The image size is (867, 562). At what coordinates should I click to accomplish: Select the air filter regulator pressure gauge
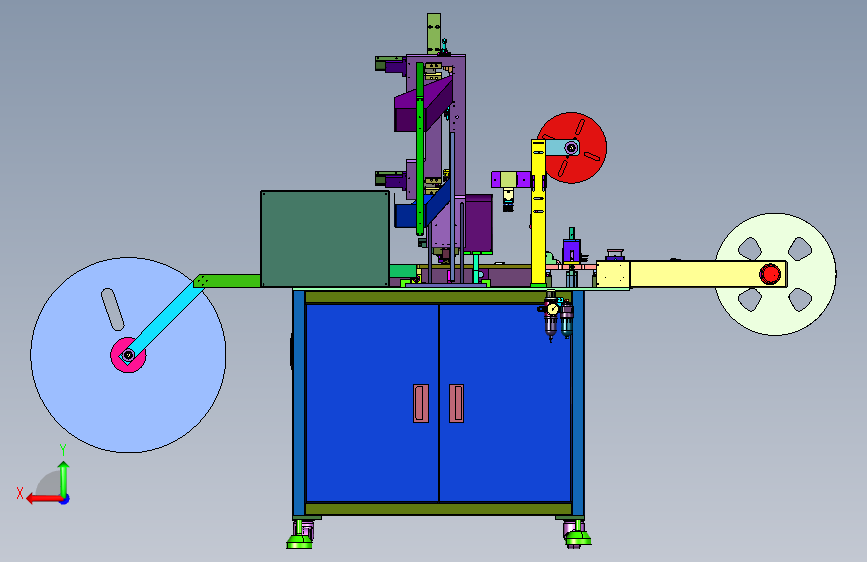click(x=552, y=309)
